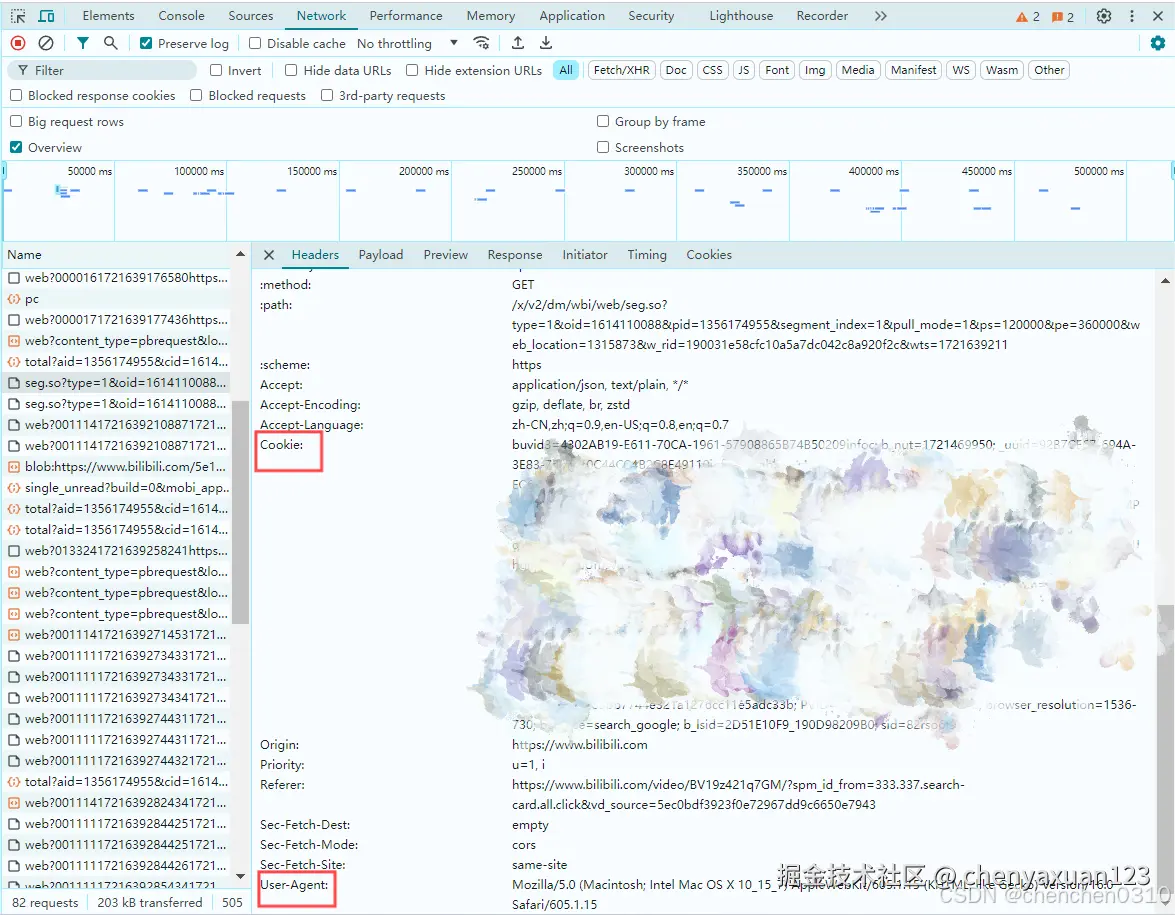Screen dimensions: 1175x915
Task: Open the Preview tab of the request
Action: (x=445, y=255)
